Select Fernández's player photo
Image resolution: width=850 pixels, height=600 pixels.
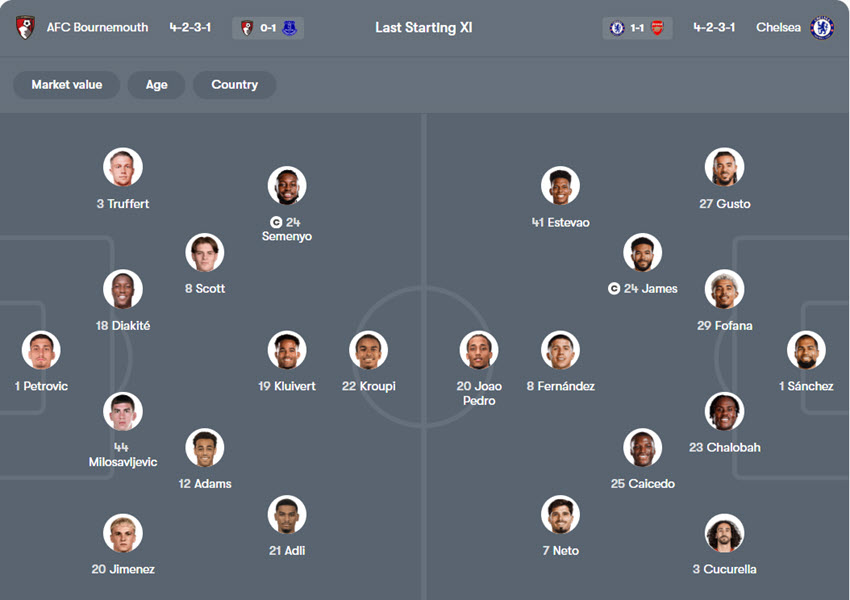coord(560,351)
